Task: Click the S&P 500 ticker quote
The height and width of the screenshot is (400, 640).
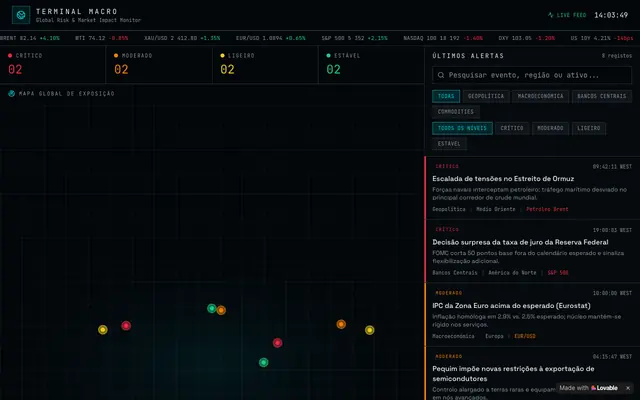Action: click(354, 38)
